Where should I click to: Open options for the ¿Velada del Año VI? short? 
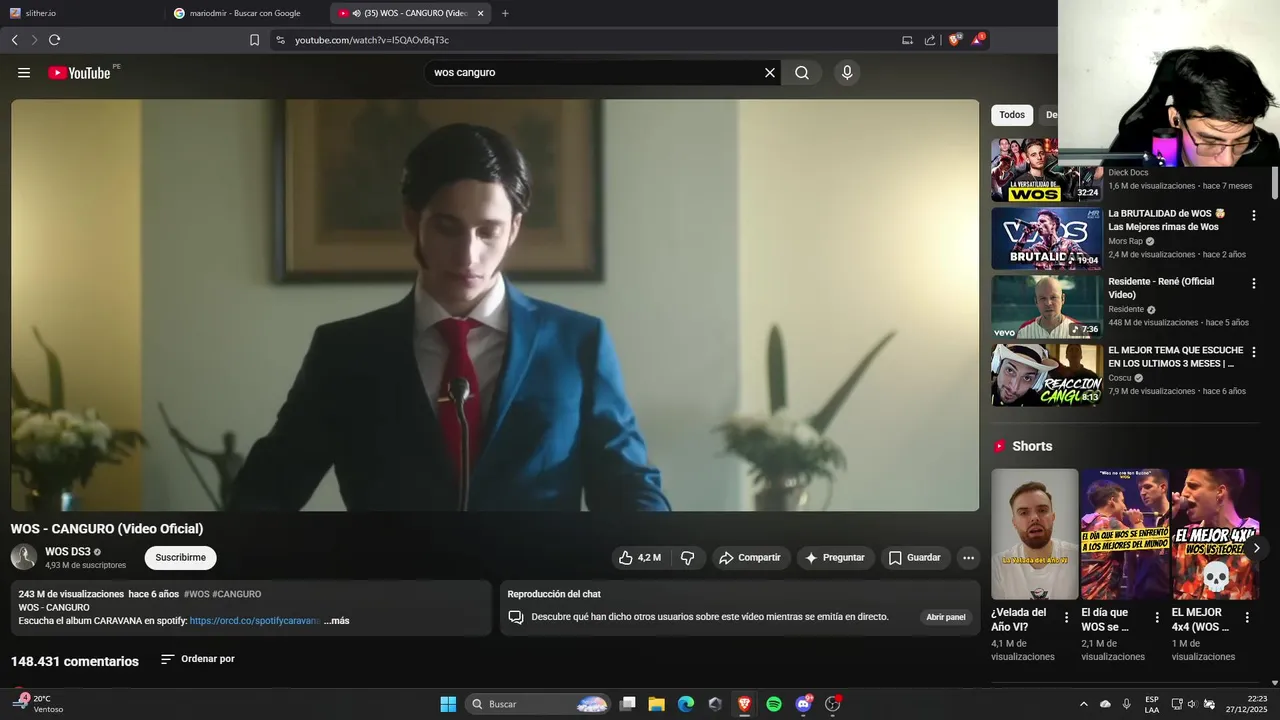1066,618
